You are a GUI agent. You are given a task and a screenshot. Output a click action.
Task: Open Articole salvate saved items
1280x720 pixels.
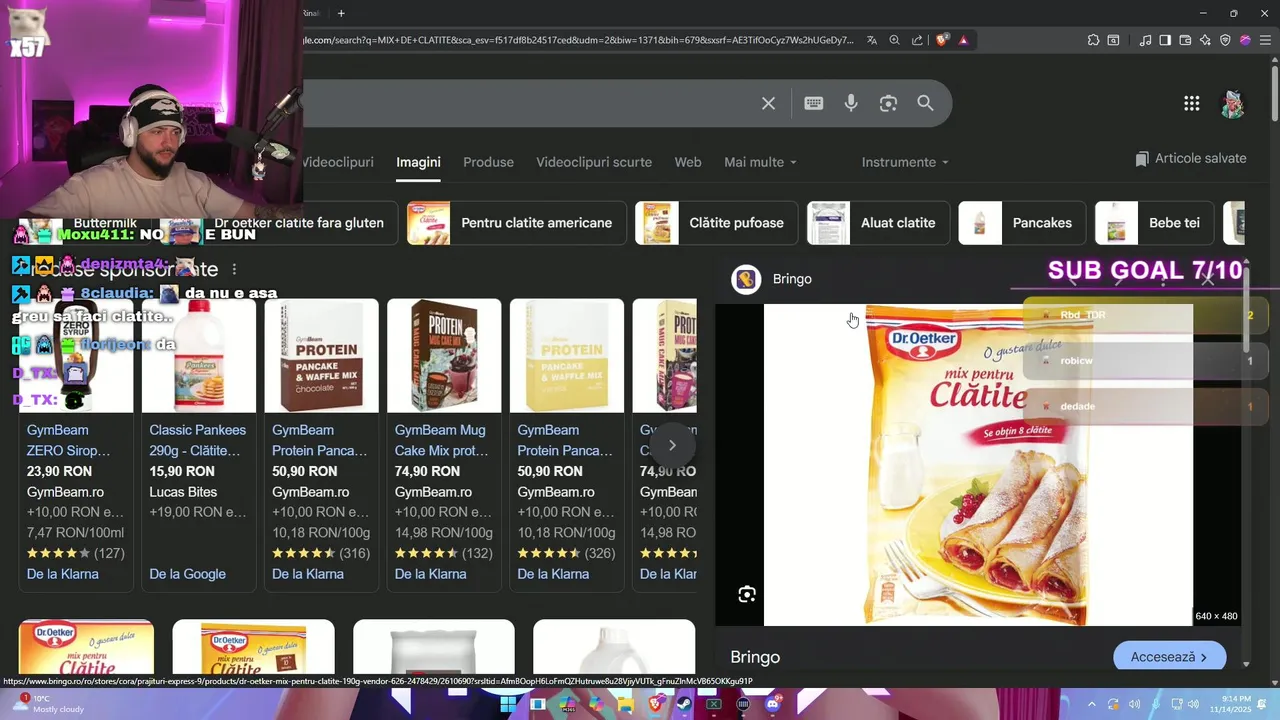point(1191,159)
